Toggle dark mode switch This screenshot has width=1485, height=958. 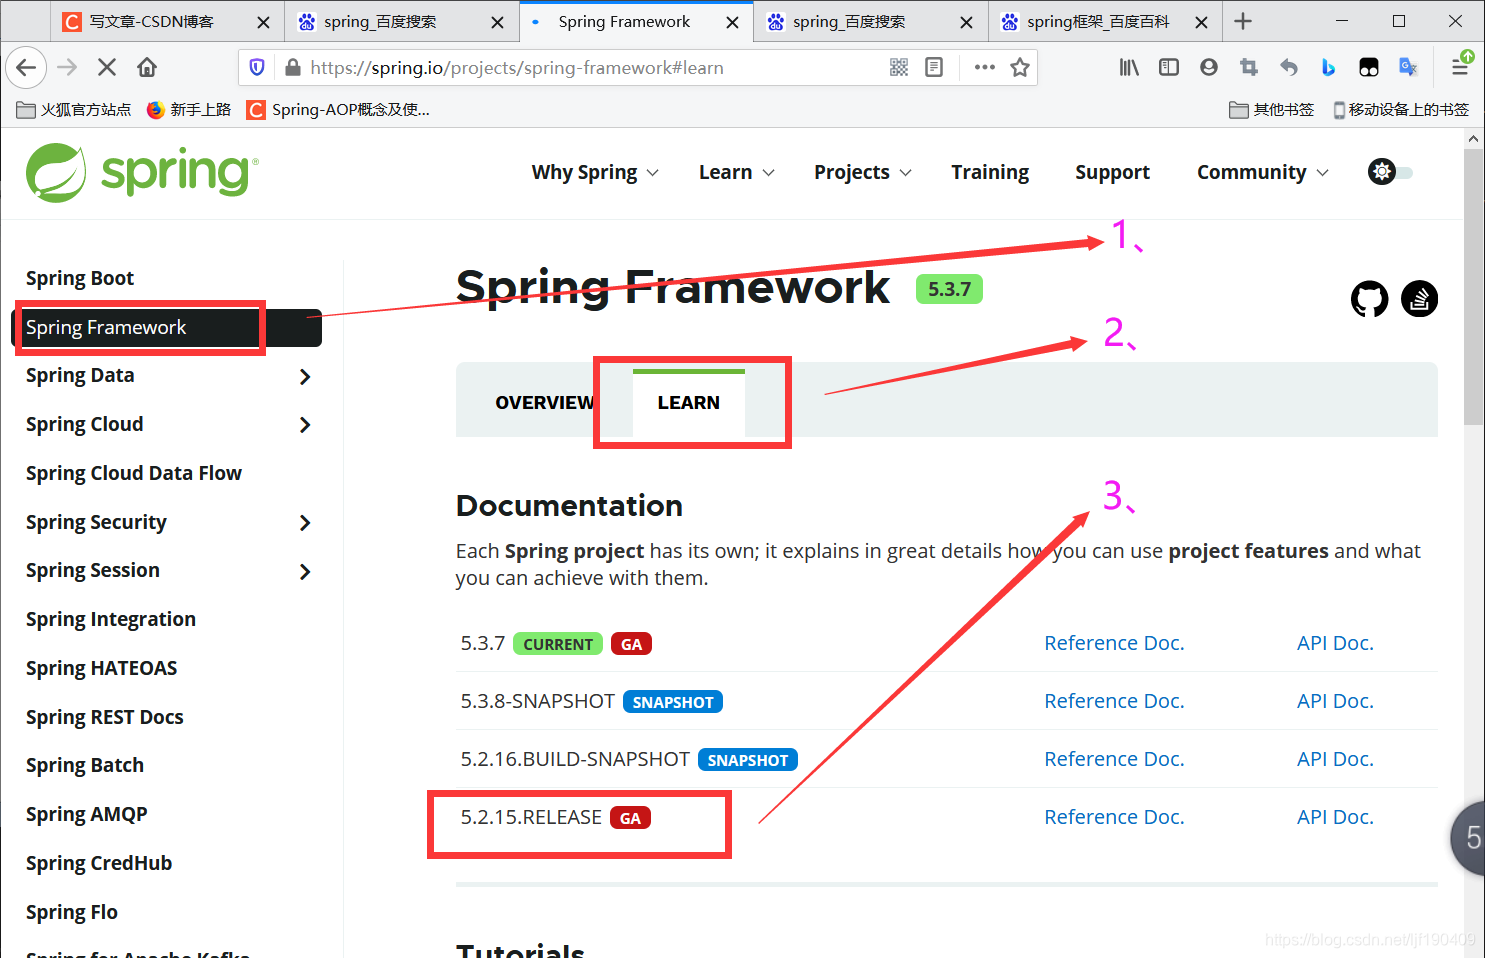[1391, 172]
